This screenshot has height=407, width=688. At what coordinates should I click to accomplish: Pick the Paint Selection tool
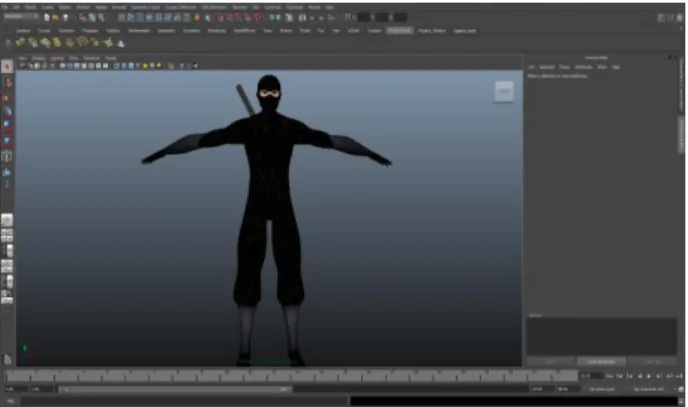[7, 97]
